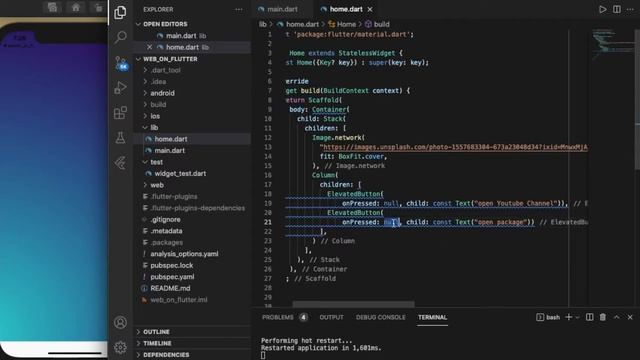Open editor more actions ellipsis
This screenshot has height=360, width=640.
point(630,9)
